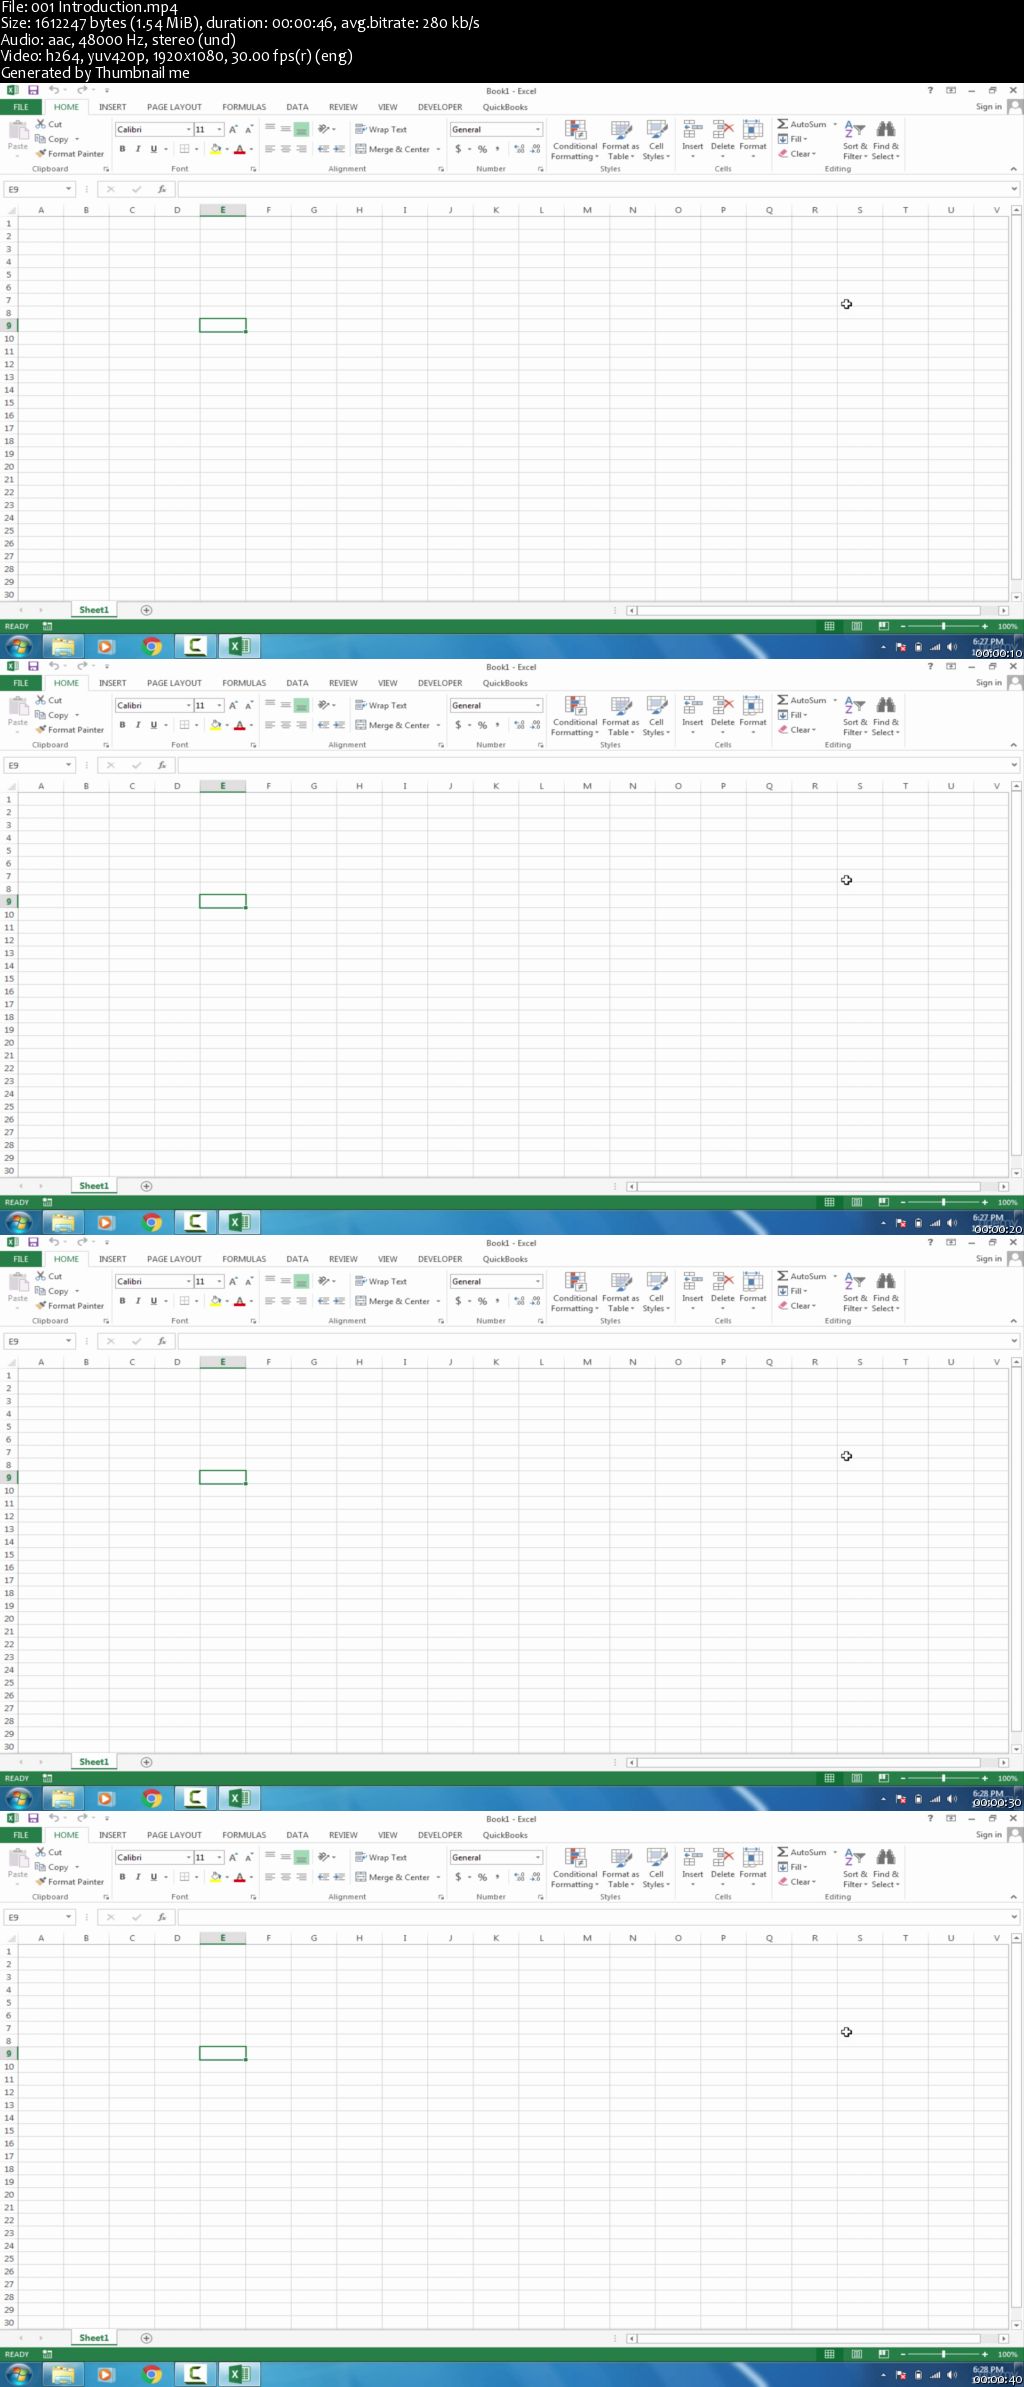This screenshot has width=1024, height=2387.
Task: Click the Undo arrow in the 00:00:20 frame
Action: 53,666
